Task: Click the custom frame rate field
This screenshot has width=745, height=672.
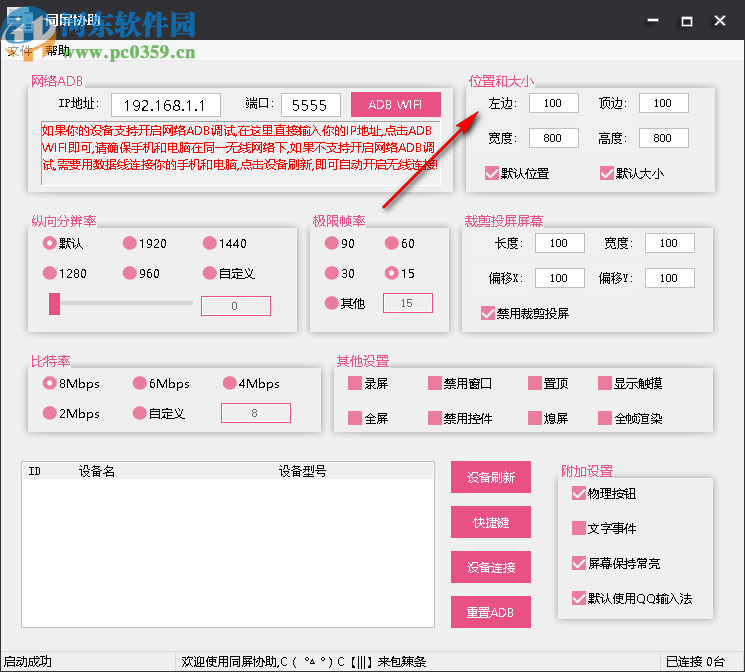Action: (408, 303)
